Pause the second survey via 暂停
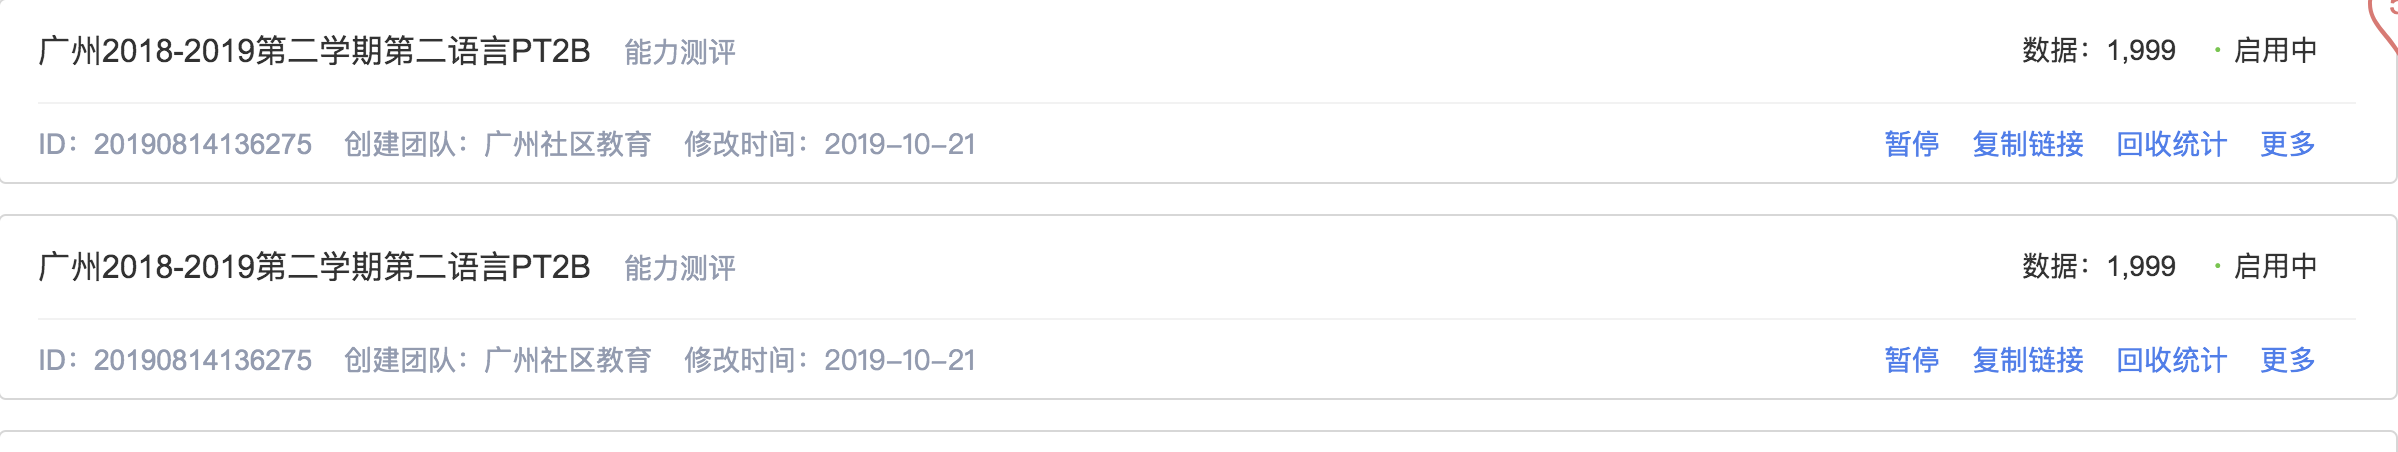 [x=1911, y=360]
